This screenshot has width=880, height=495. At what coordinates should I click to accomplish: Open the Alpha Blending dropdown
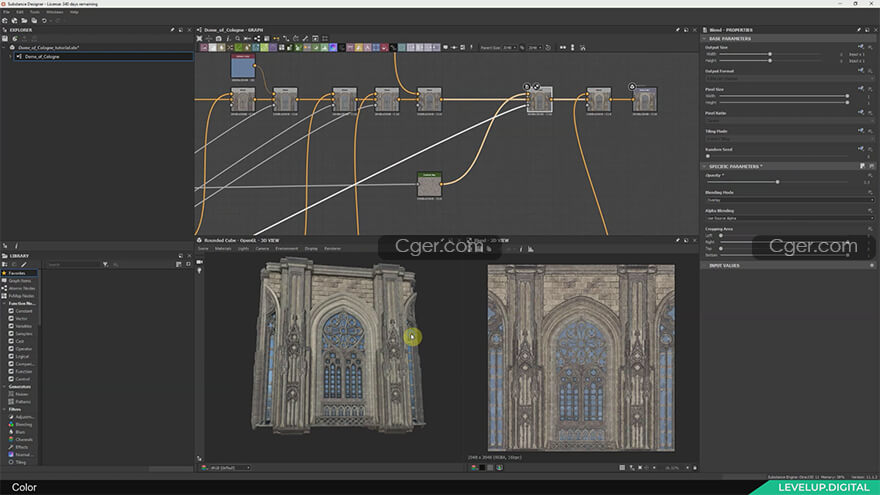[x=790, y=218]
